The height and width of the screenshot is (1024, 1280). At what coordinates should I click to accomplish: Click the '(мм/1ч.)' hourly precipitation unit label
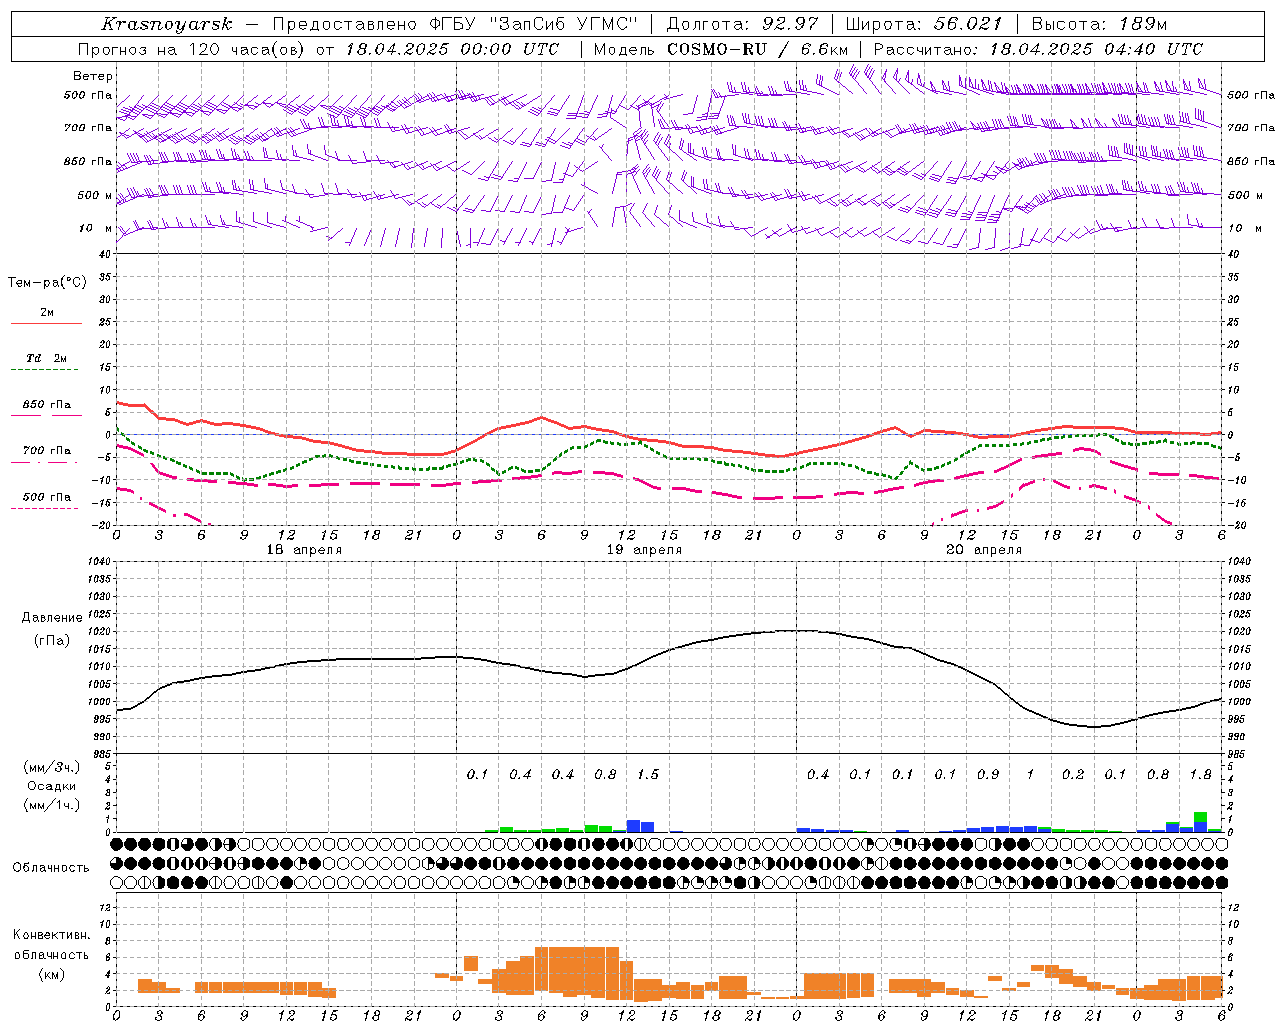52,805
